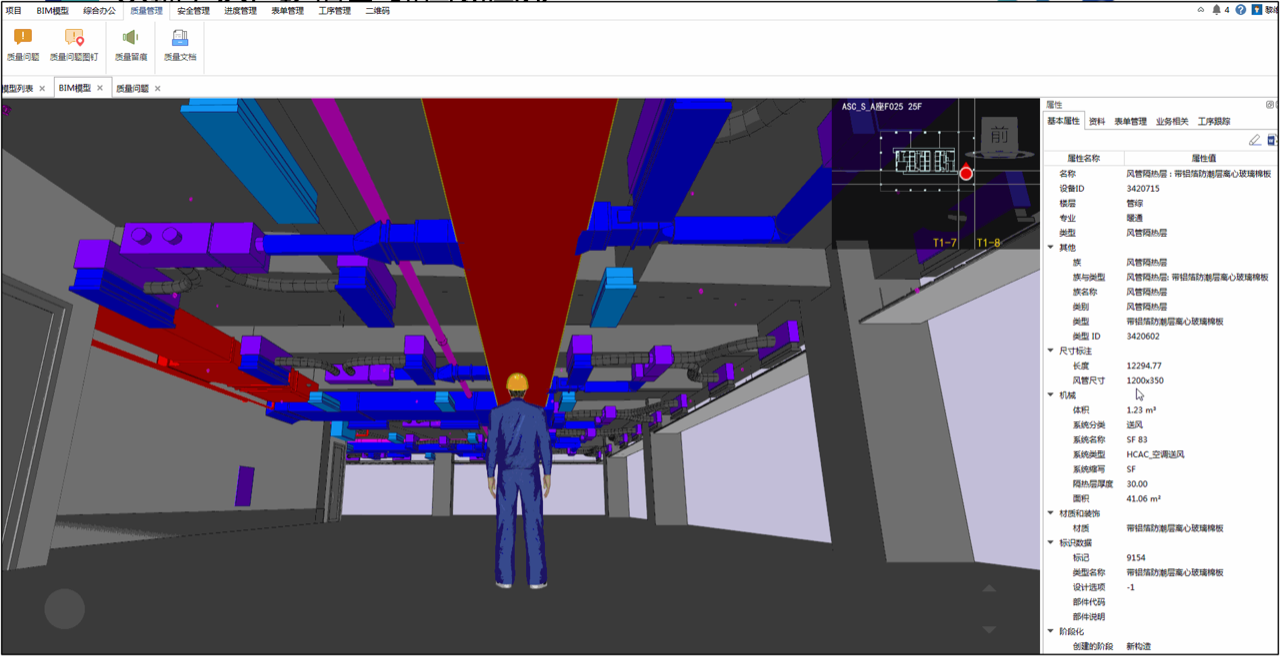Click the 风管尺寸 value 1200x350

[1145, 381]
